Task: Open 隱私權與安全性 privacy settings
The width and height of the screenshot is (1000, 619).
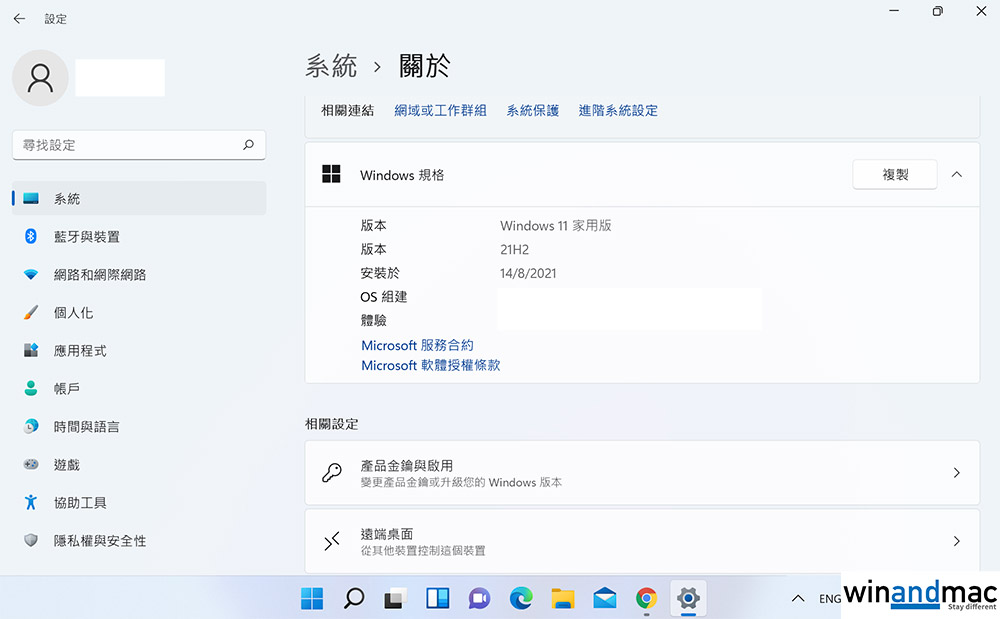Action: coord(99,541)
